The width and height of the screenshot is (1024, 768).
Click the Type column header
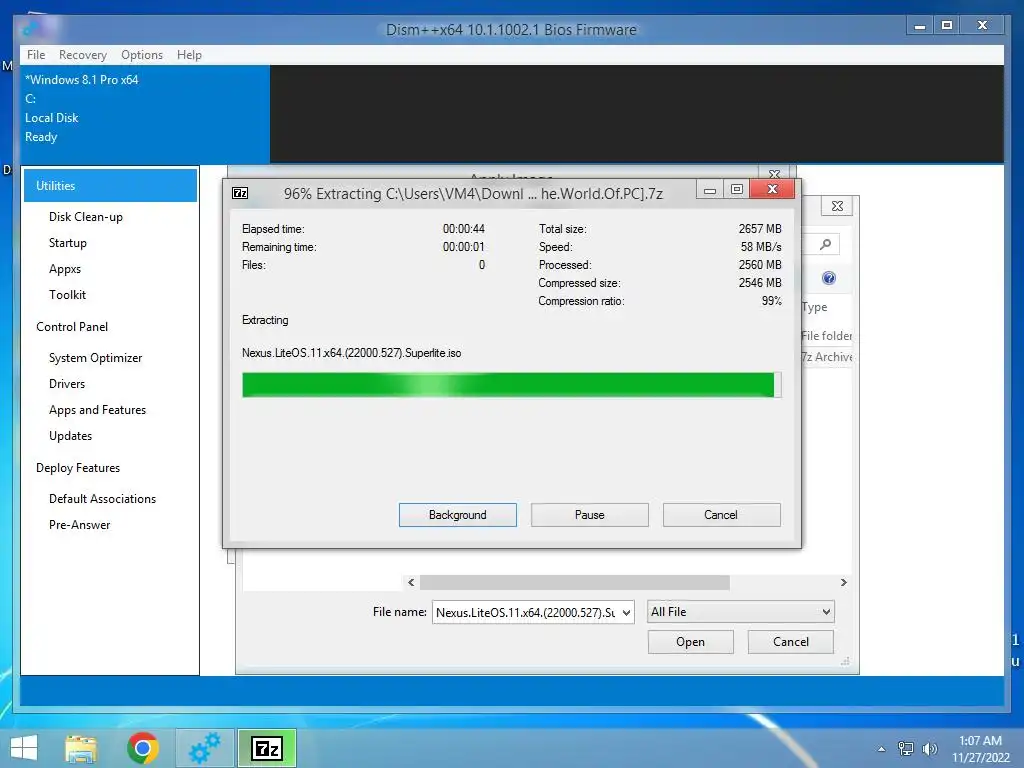pyautogui.click(x=814, y=307)
